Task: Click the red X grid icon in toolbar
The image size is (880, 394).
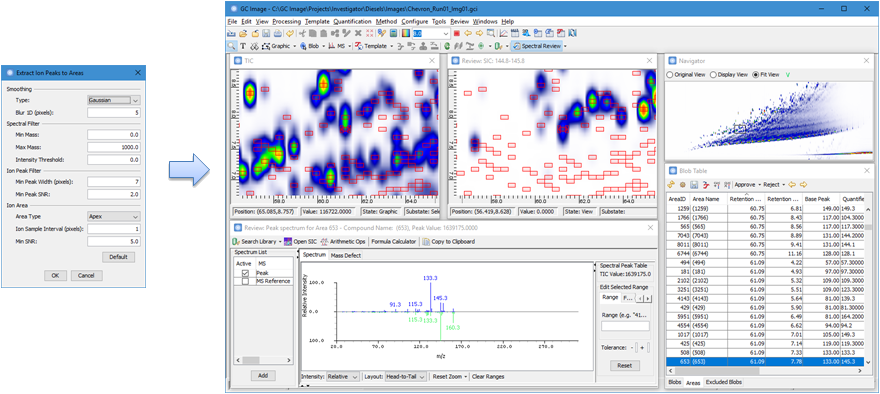Action: [x=369, y=34]
